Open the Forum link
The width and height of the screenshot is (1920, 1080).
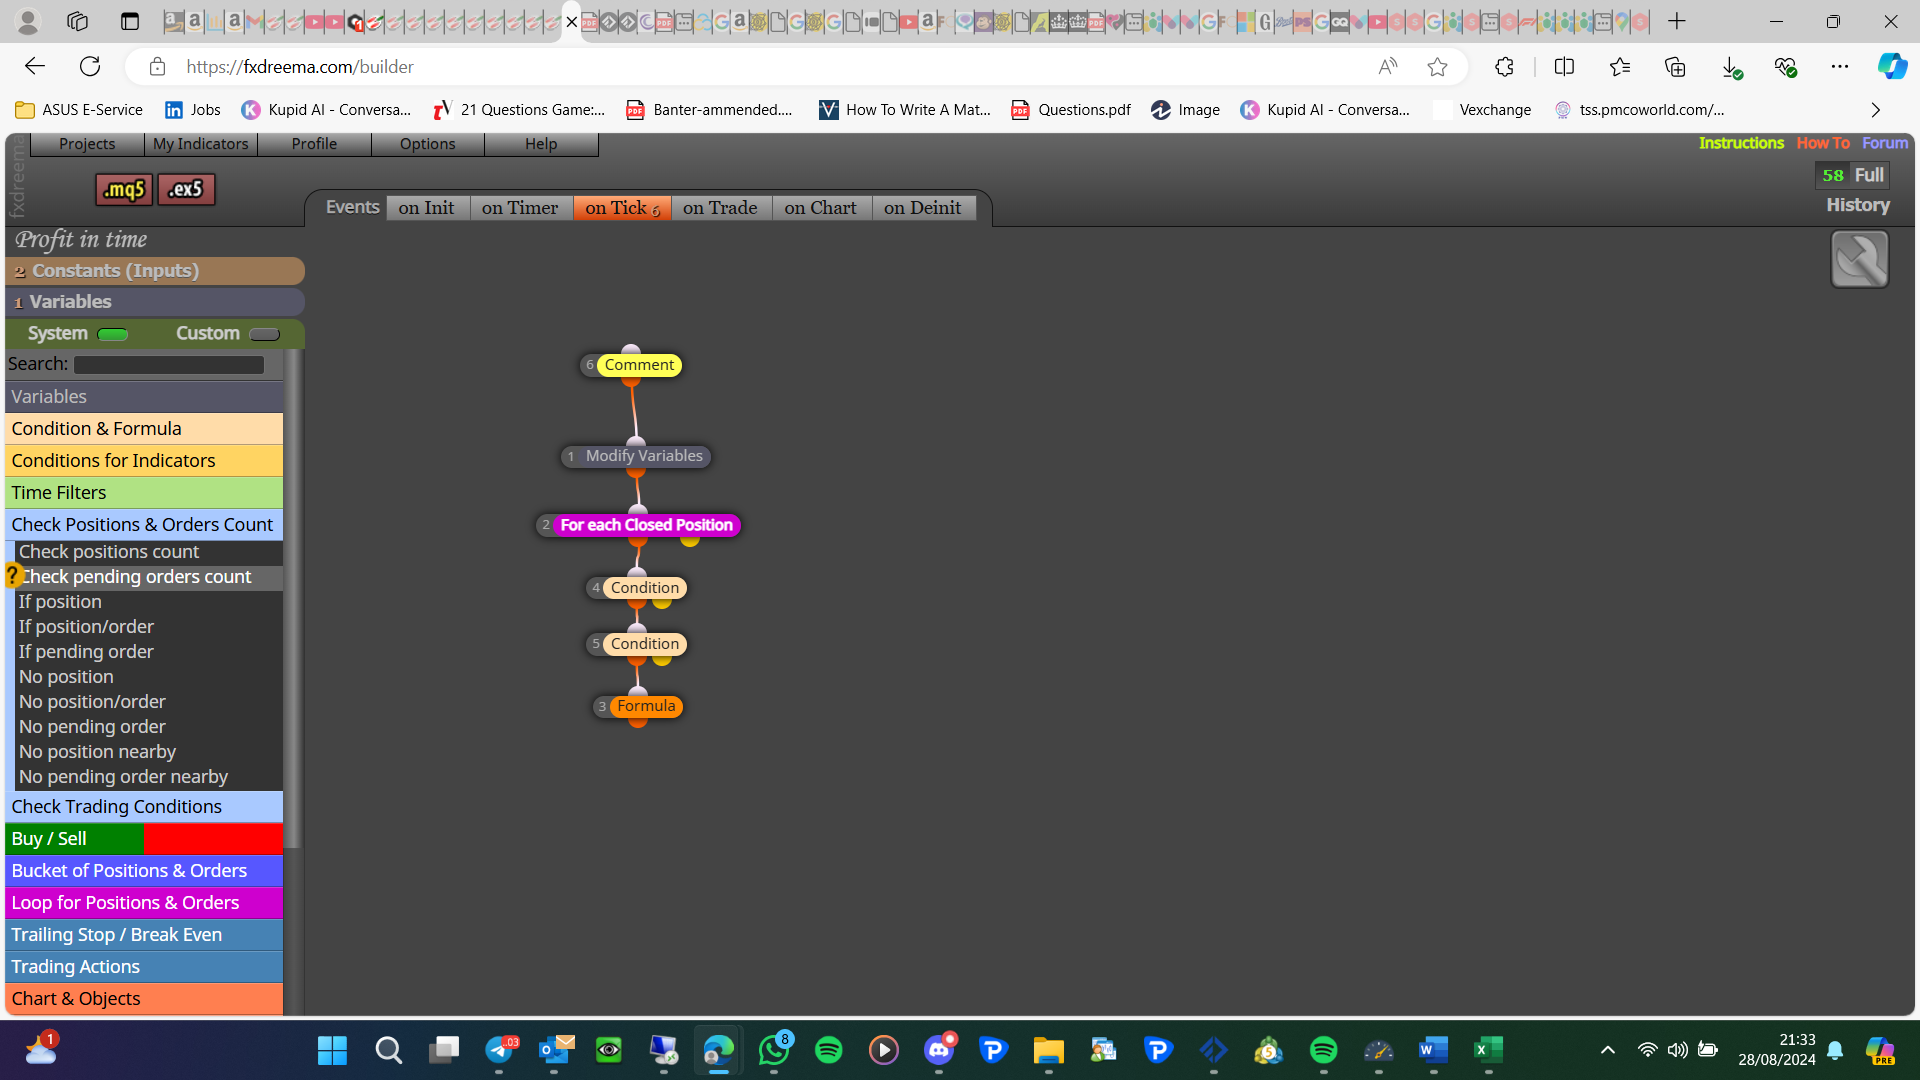[x=1885, y=143]
